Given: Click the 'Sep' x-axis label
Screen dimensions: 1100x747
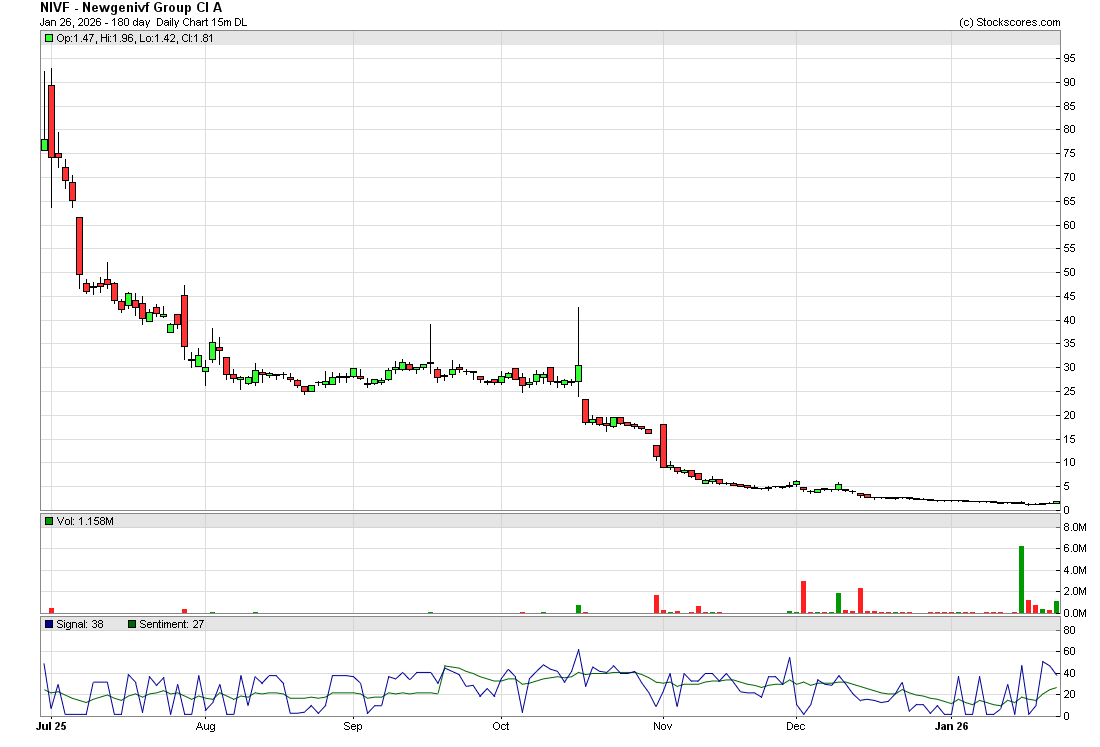Looking at the screenshot, I should (353, 726).
